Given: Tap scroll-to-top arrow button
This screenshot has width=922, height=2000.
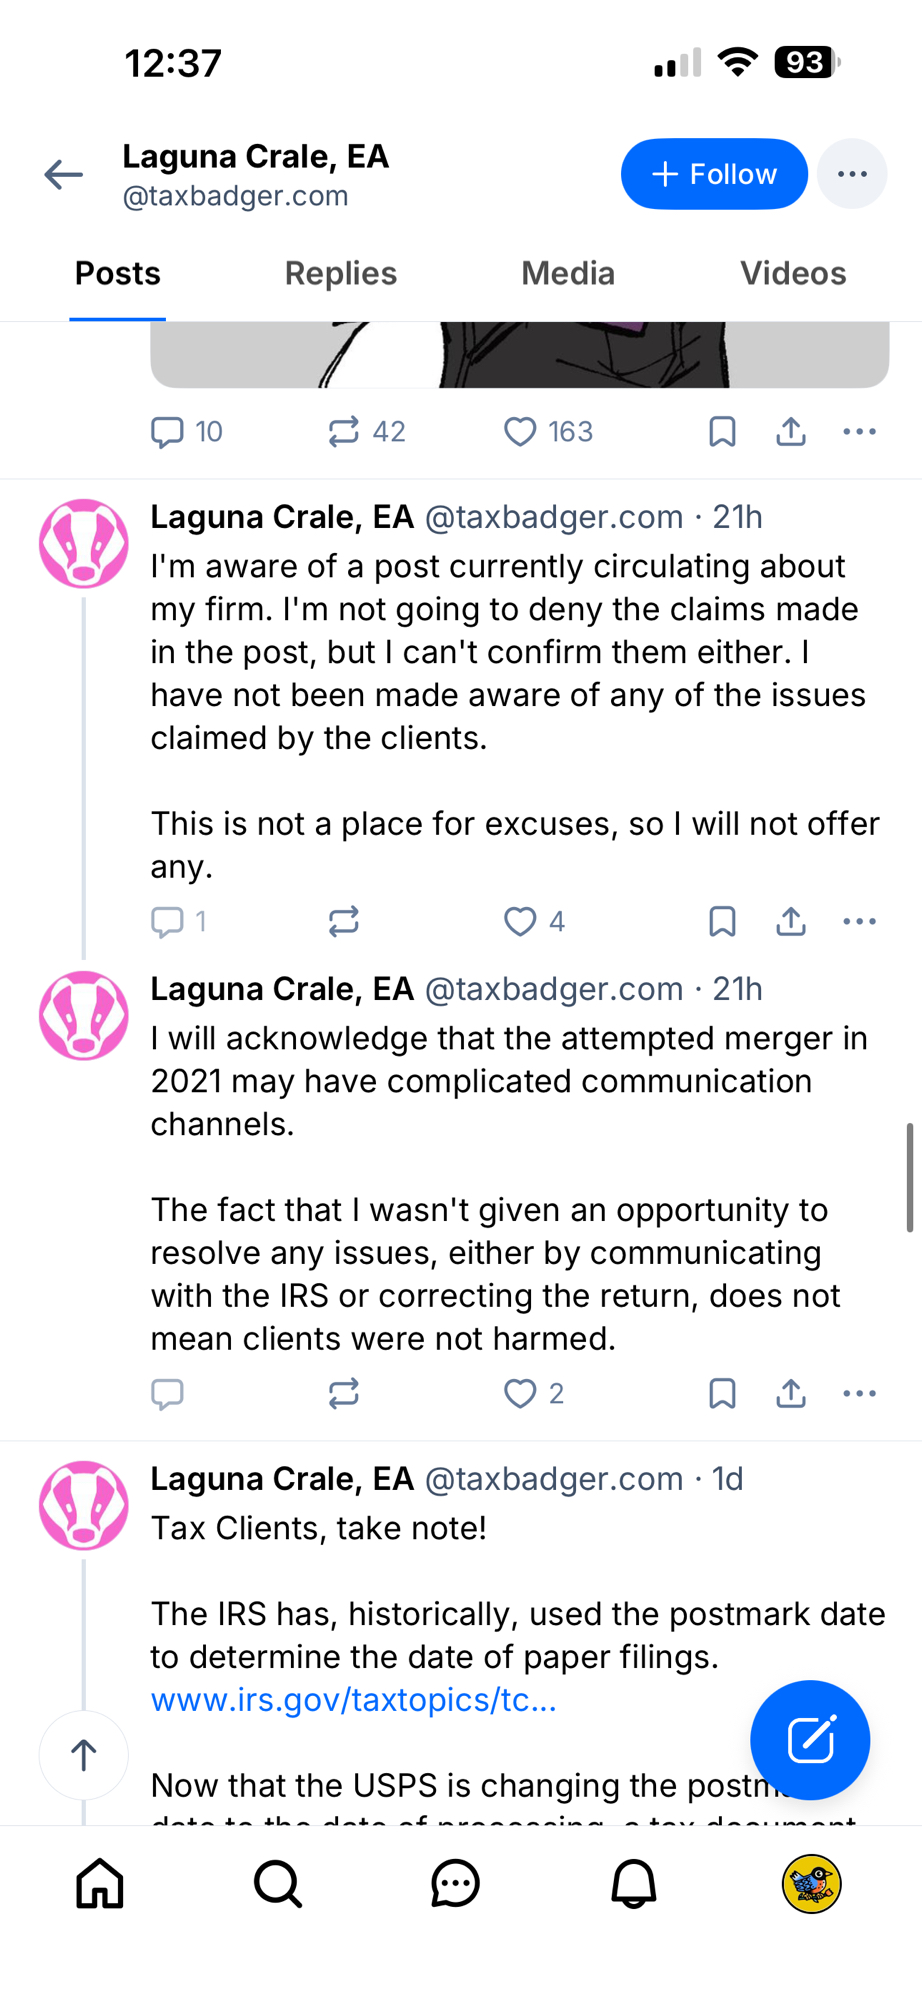Looking at the screenshot, I should [x=84, y=1754].
